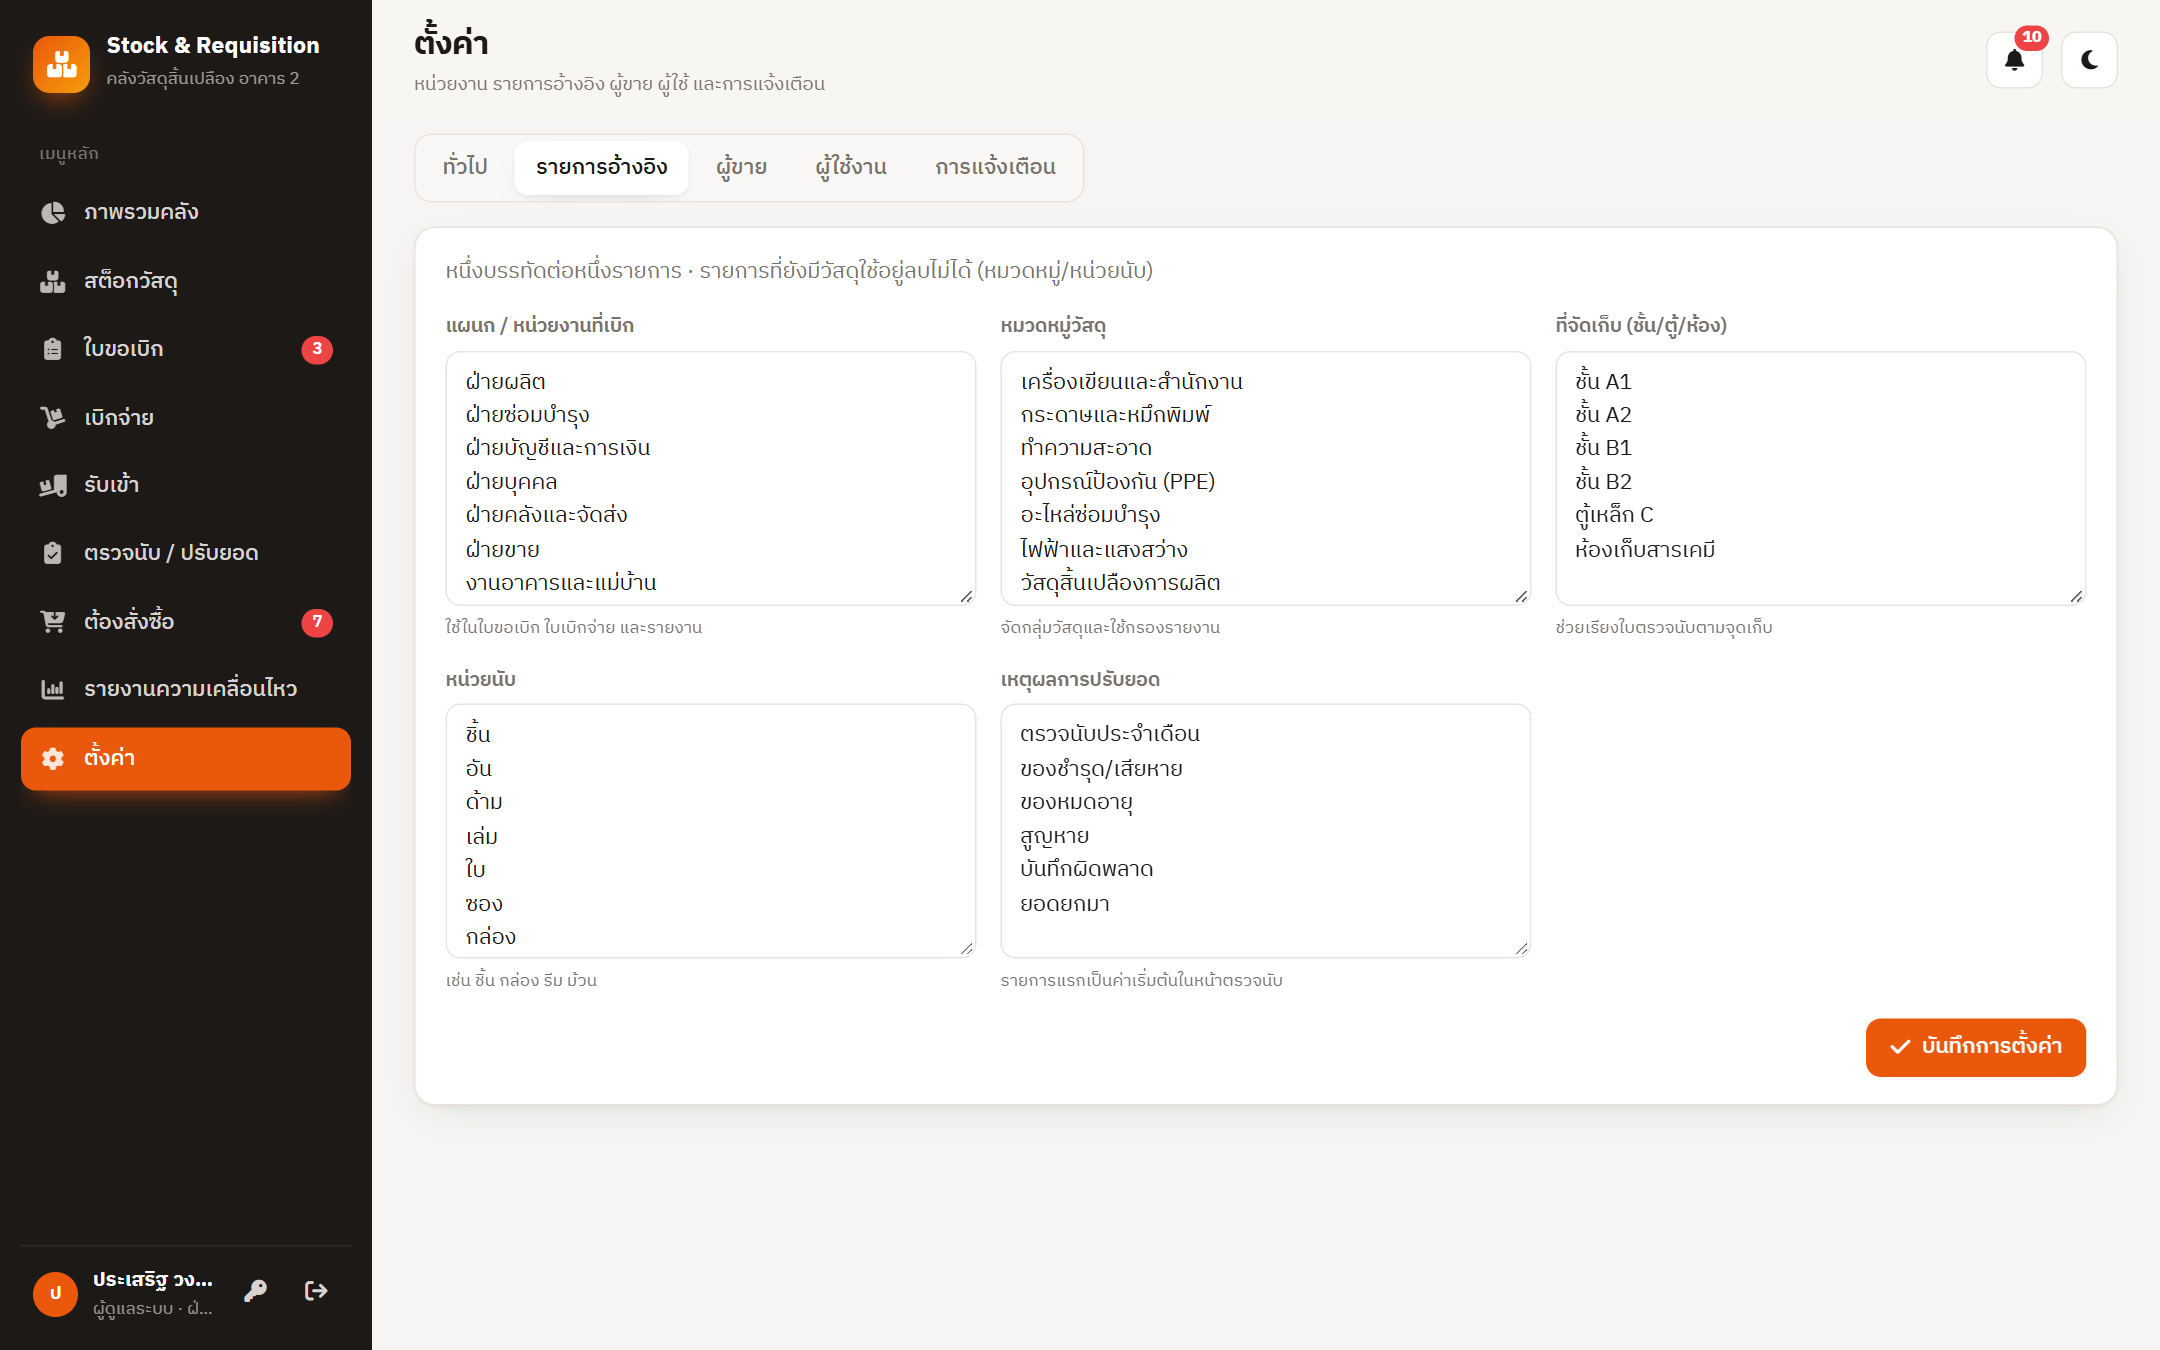Image resolution: width=2160 pixels, height=1350 pixels.
Task: Click the ไฟฟ้าและแสงสว่าง line
Action: pos(1104,549)
